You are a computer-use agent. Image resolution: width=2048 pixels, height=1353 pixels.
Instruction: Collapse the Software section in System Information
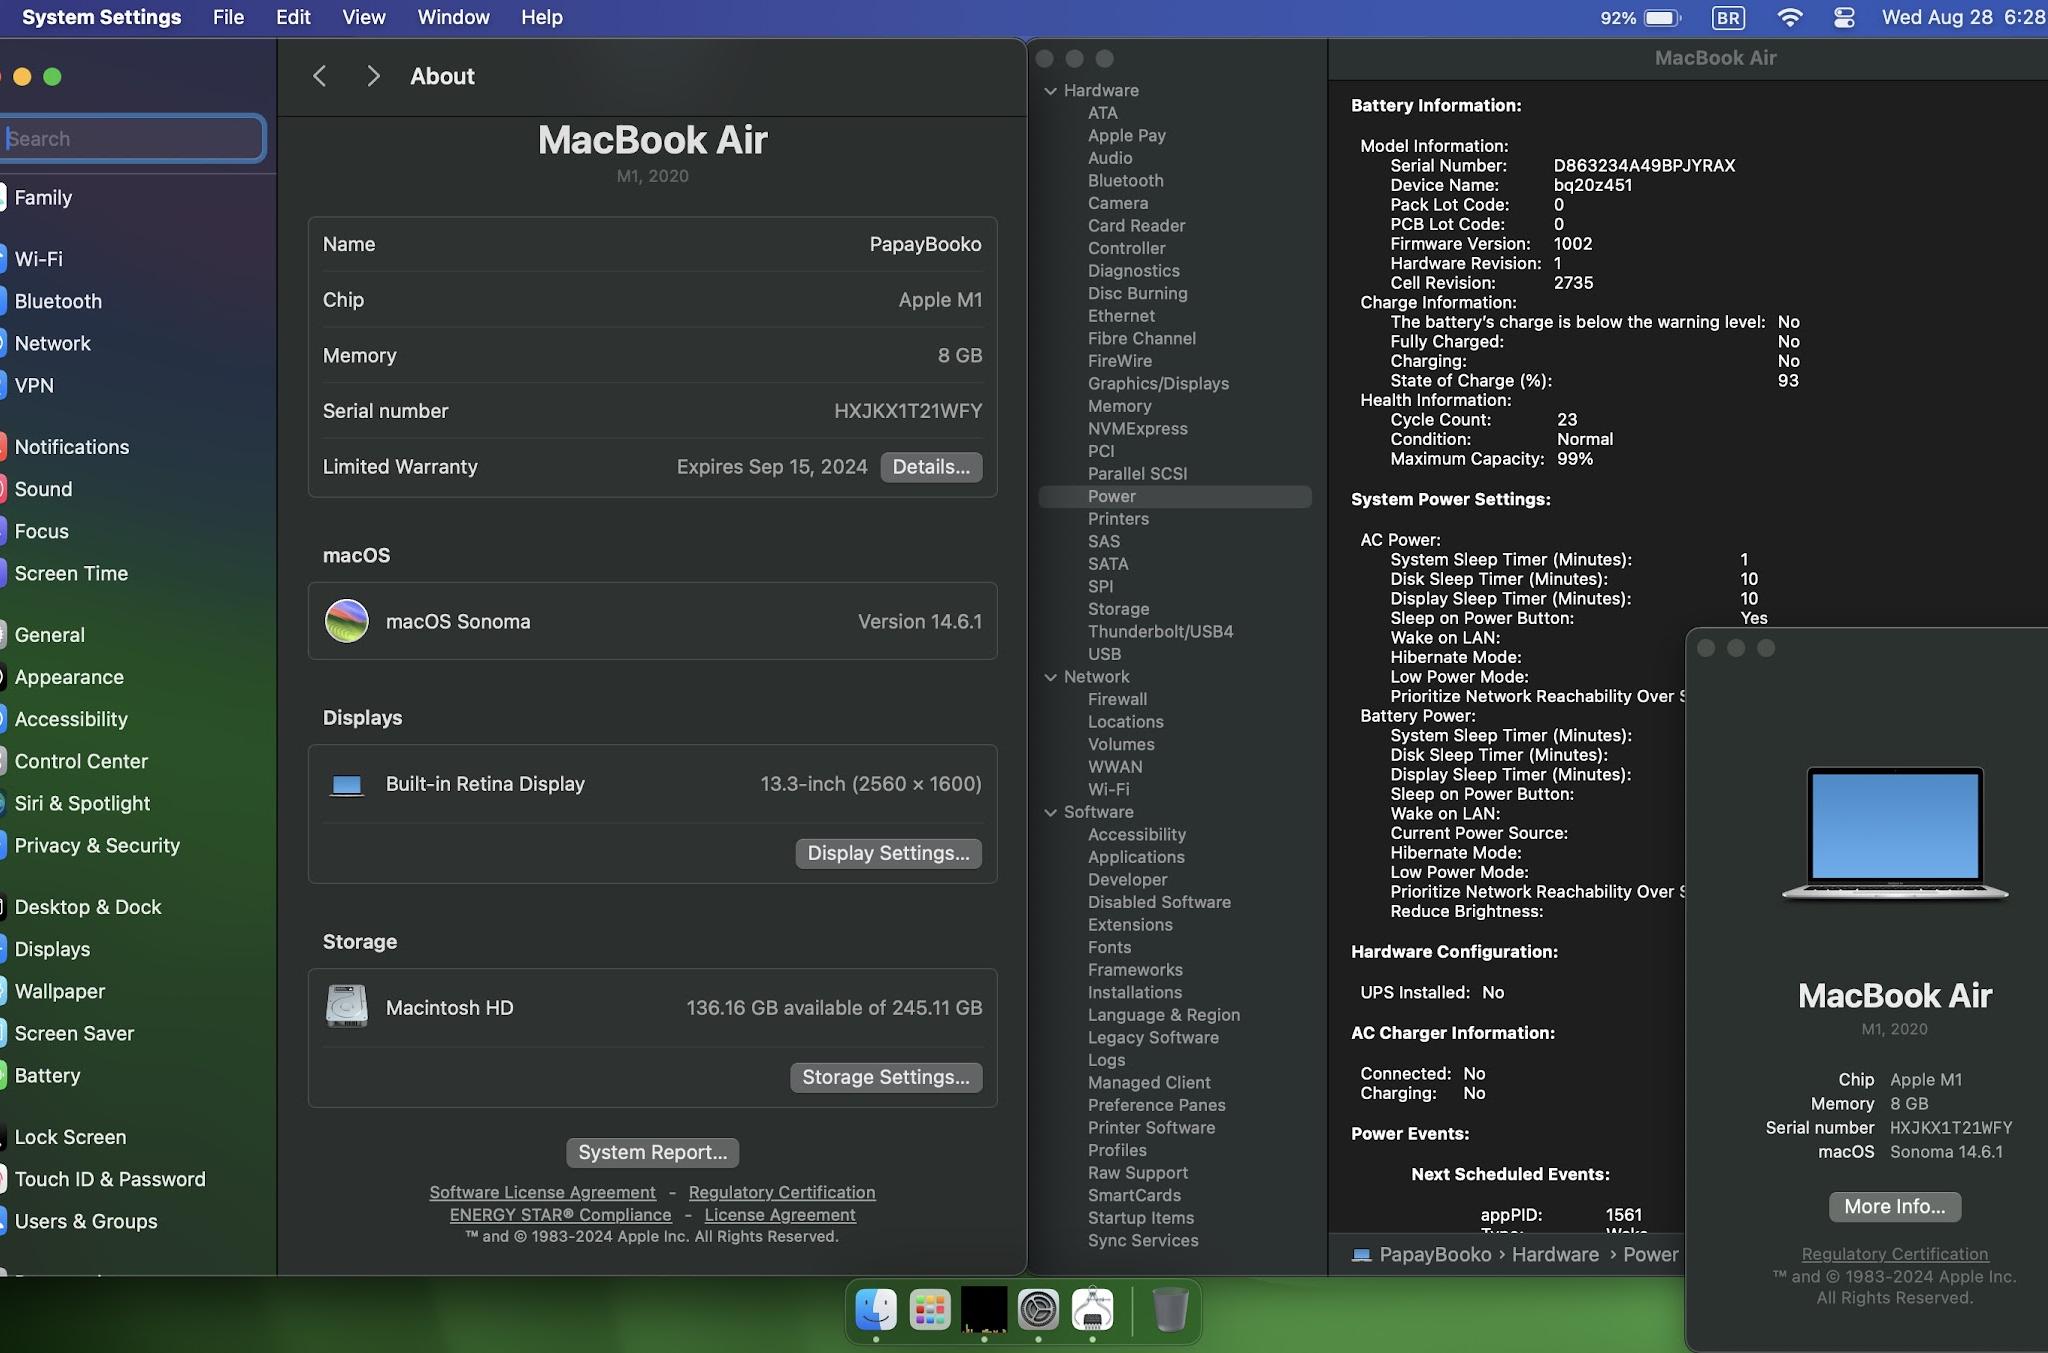click(x=1051, y=813)
